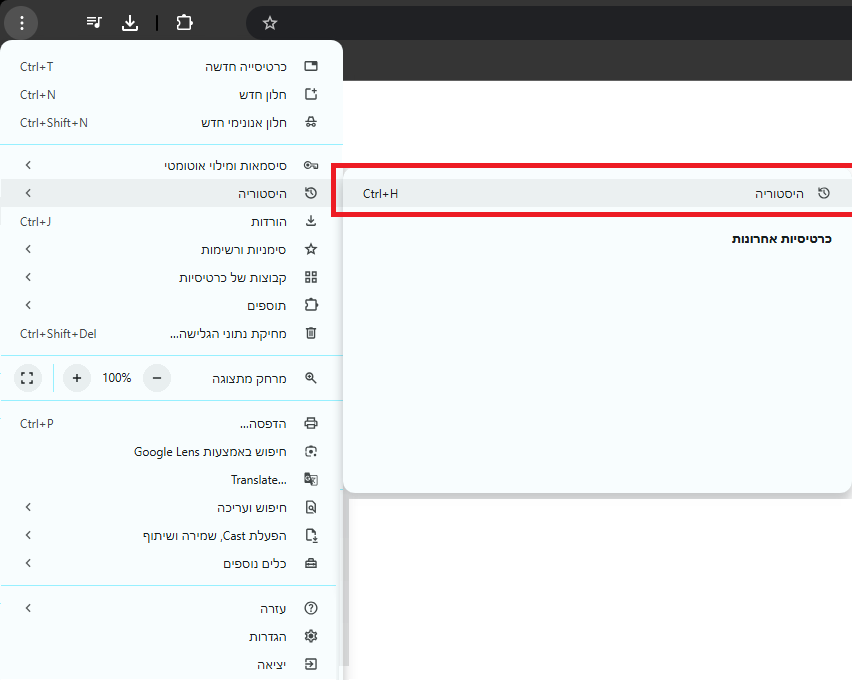Open the extensions puzzle icon in toolbar
The height and width of the screenshot is (680, 852).
coord(184,22)
